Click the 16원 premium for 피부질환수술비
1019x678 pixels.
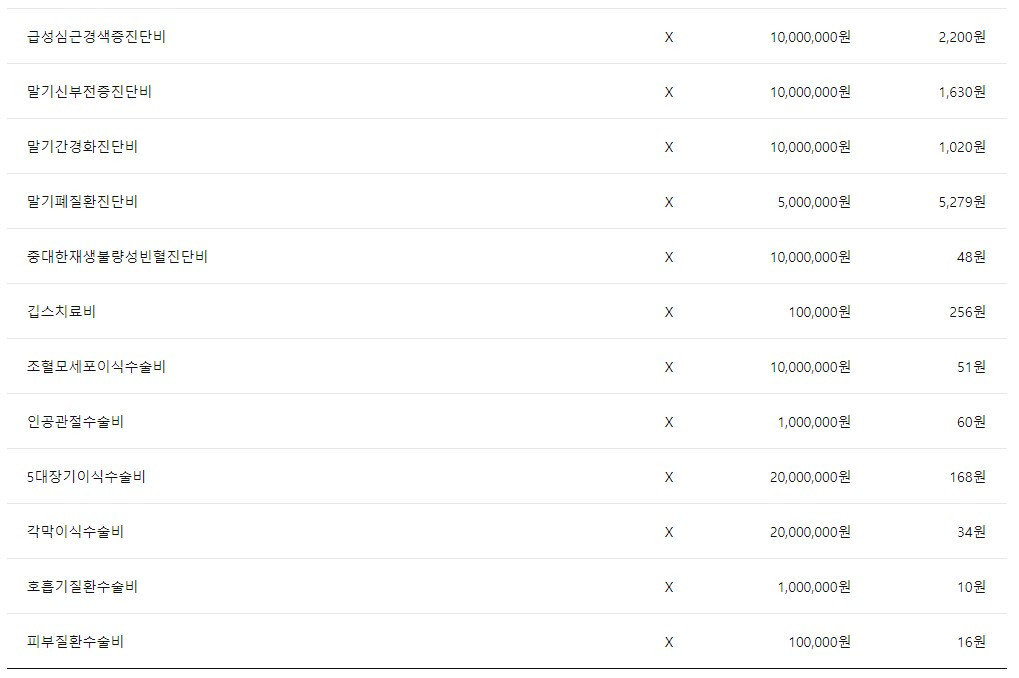[971, 642]
